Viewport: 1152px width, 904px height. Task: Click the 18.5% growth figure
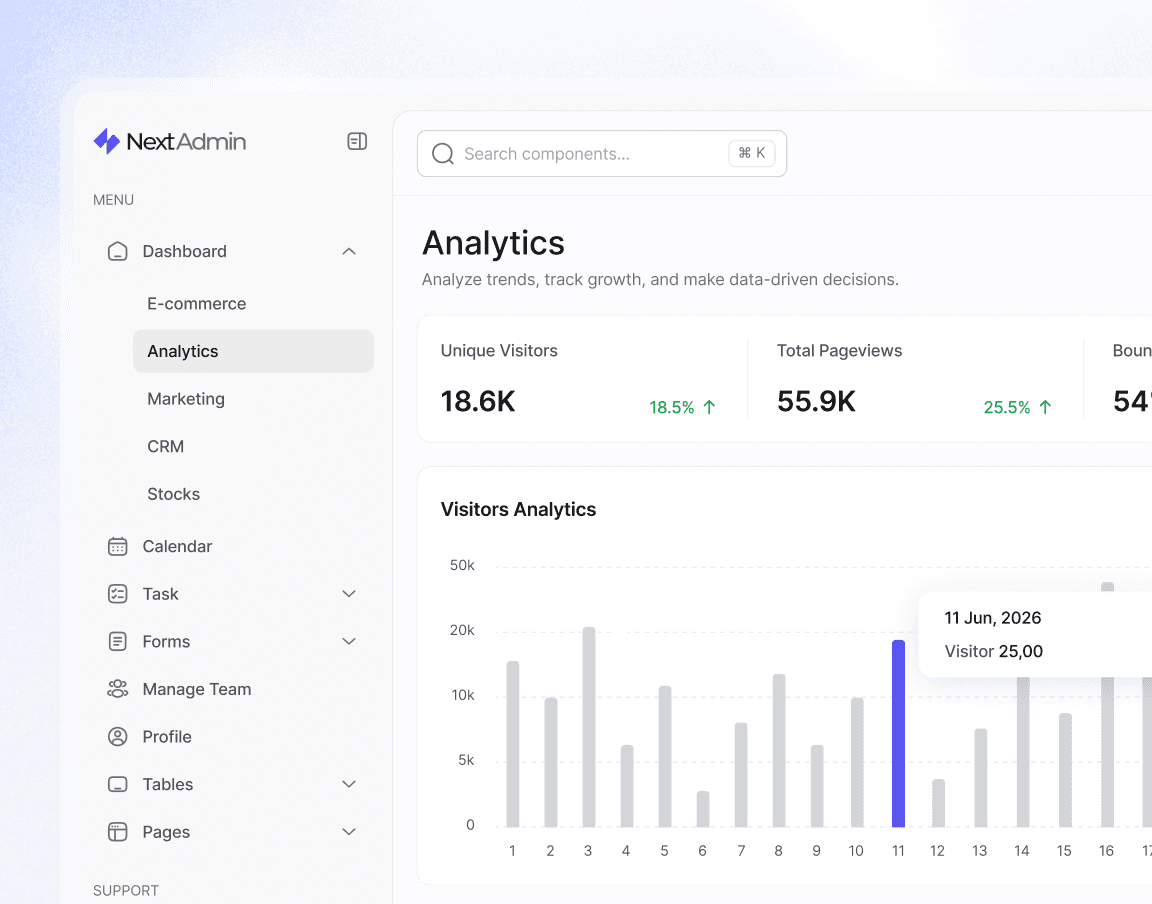(672, 407)
